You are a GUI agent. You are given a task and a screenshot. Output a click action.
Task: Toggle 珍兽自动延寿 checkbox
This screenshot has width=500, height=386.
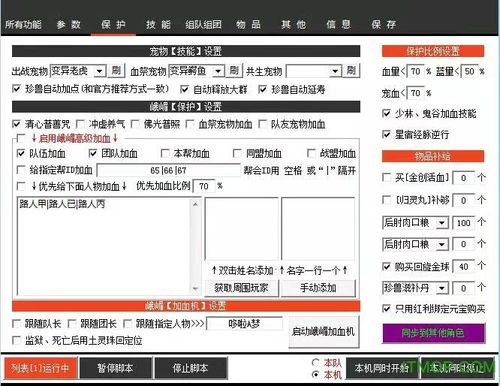tap(263, 89)
